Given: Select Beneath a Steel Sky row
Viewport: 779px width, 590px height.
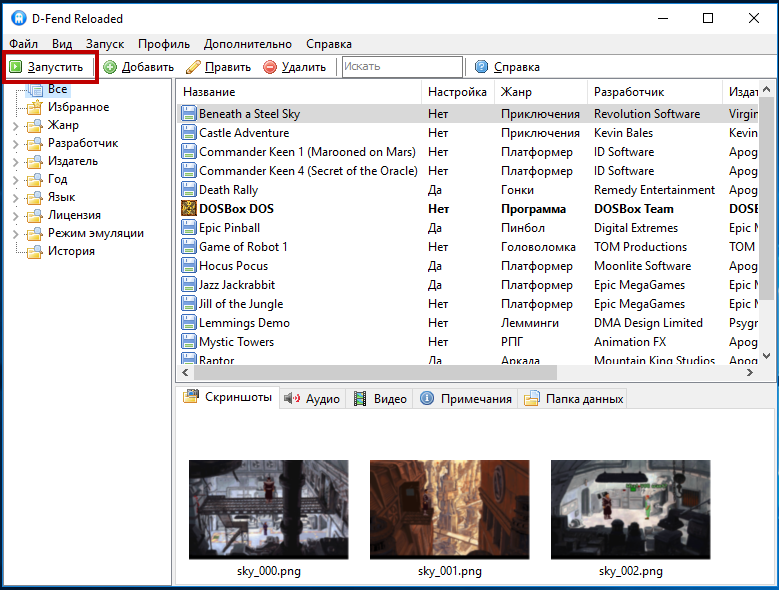Looking at the screenshot, I should click(x=468, y=114).
